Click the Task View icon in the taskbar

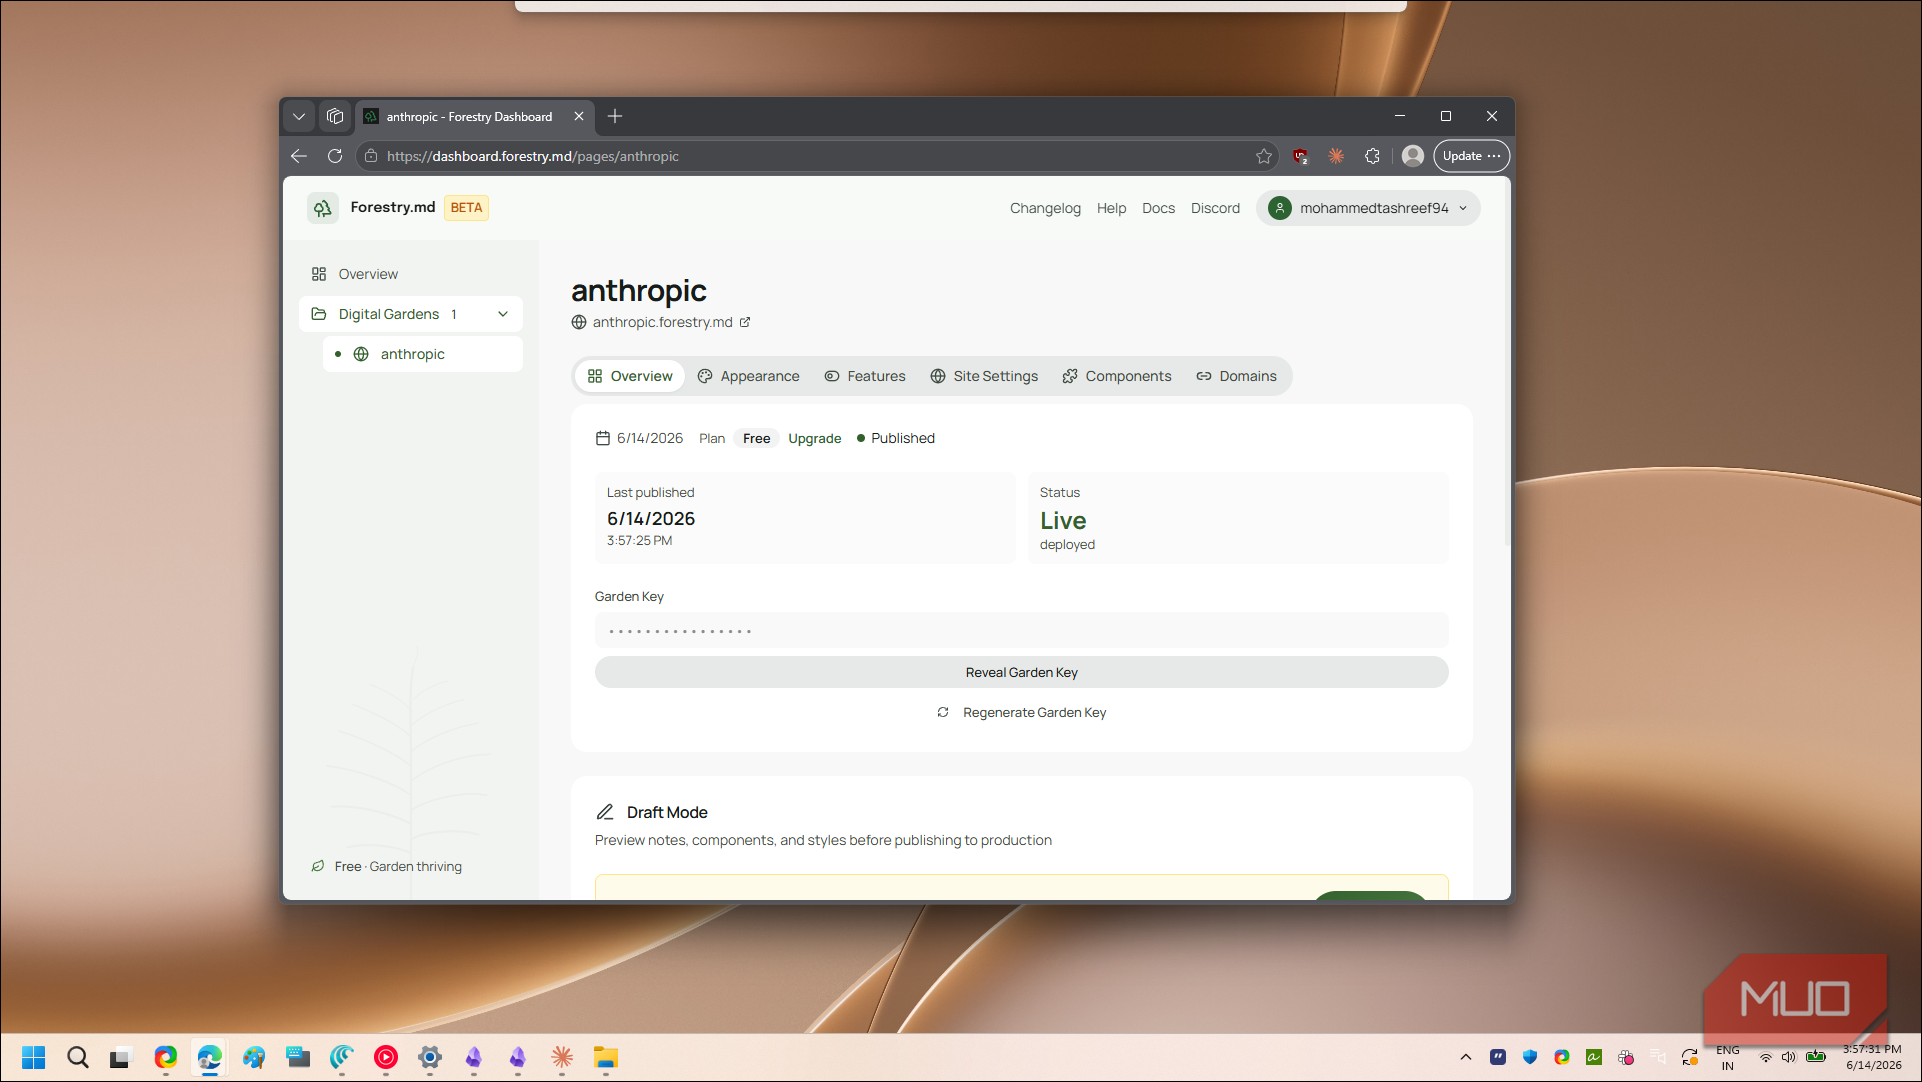pyautogui.click(x=120, y=1057)
